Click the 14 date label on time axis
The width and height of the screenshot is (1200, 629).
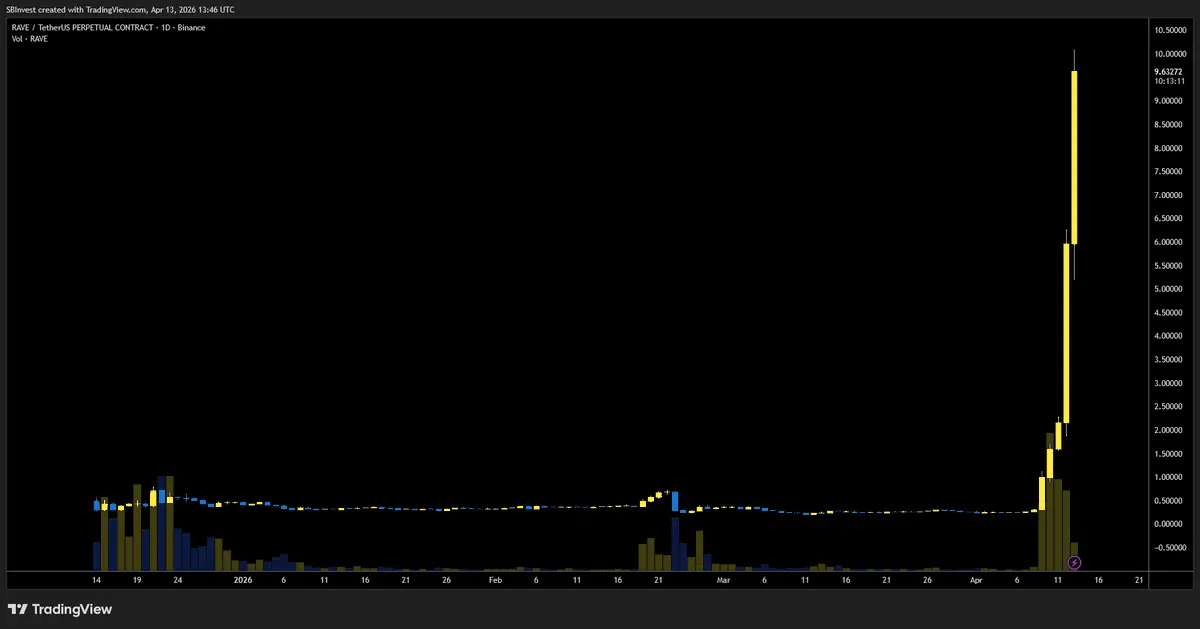96,579
